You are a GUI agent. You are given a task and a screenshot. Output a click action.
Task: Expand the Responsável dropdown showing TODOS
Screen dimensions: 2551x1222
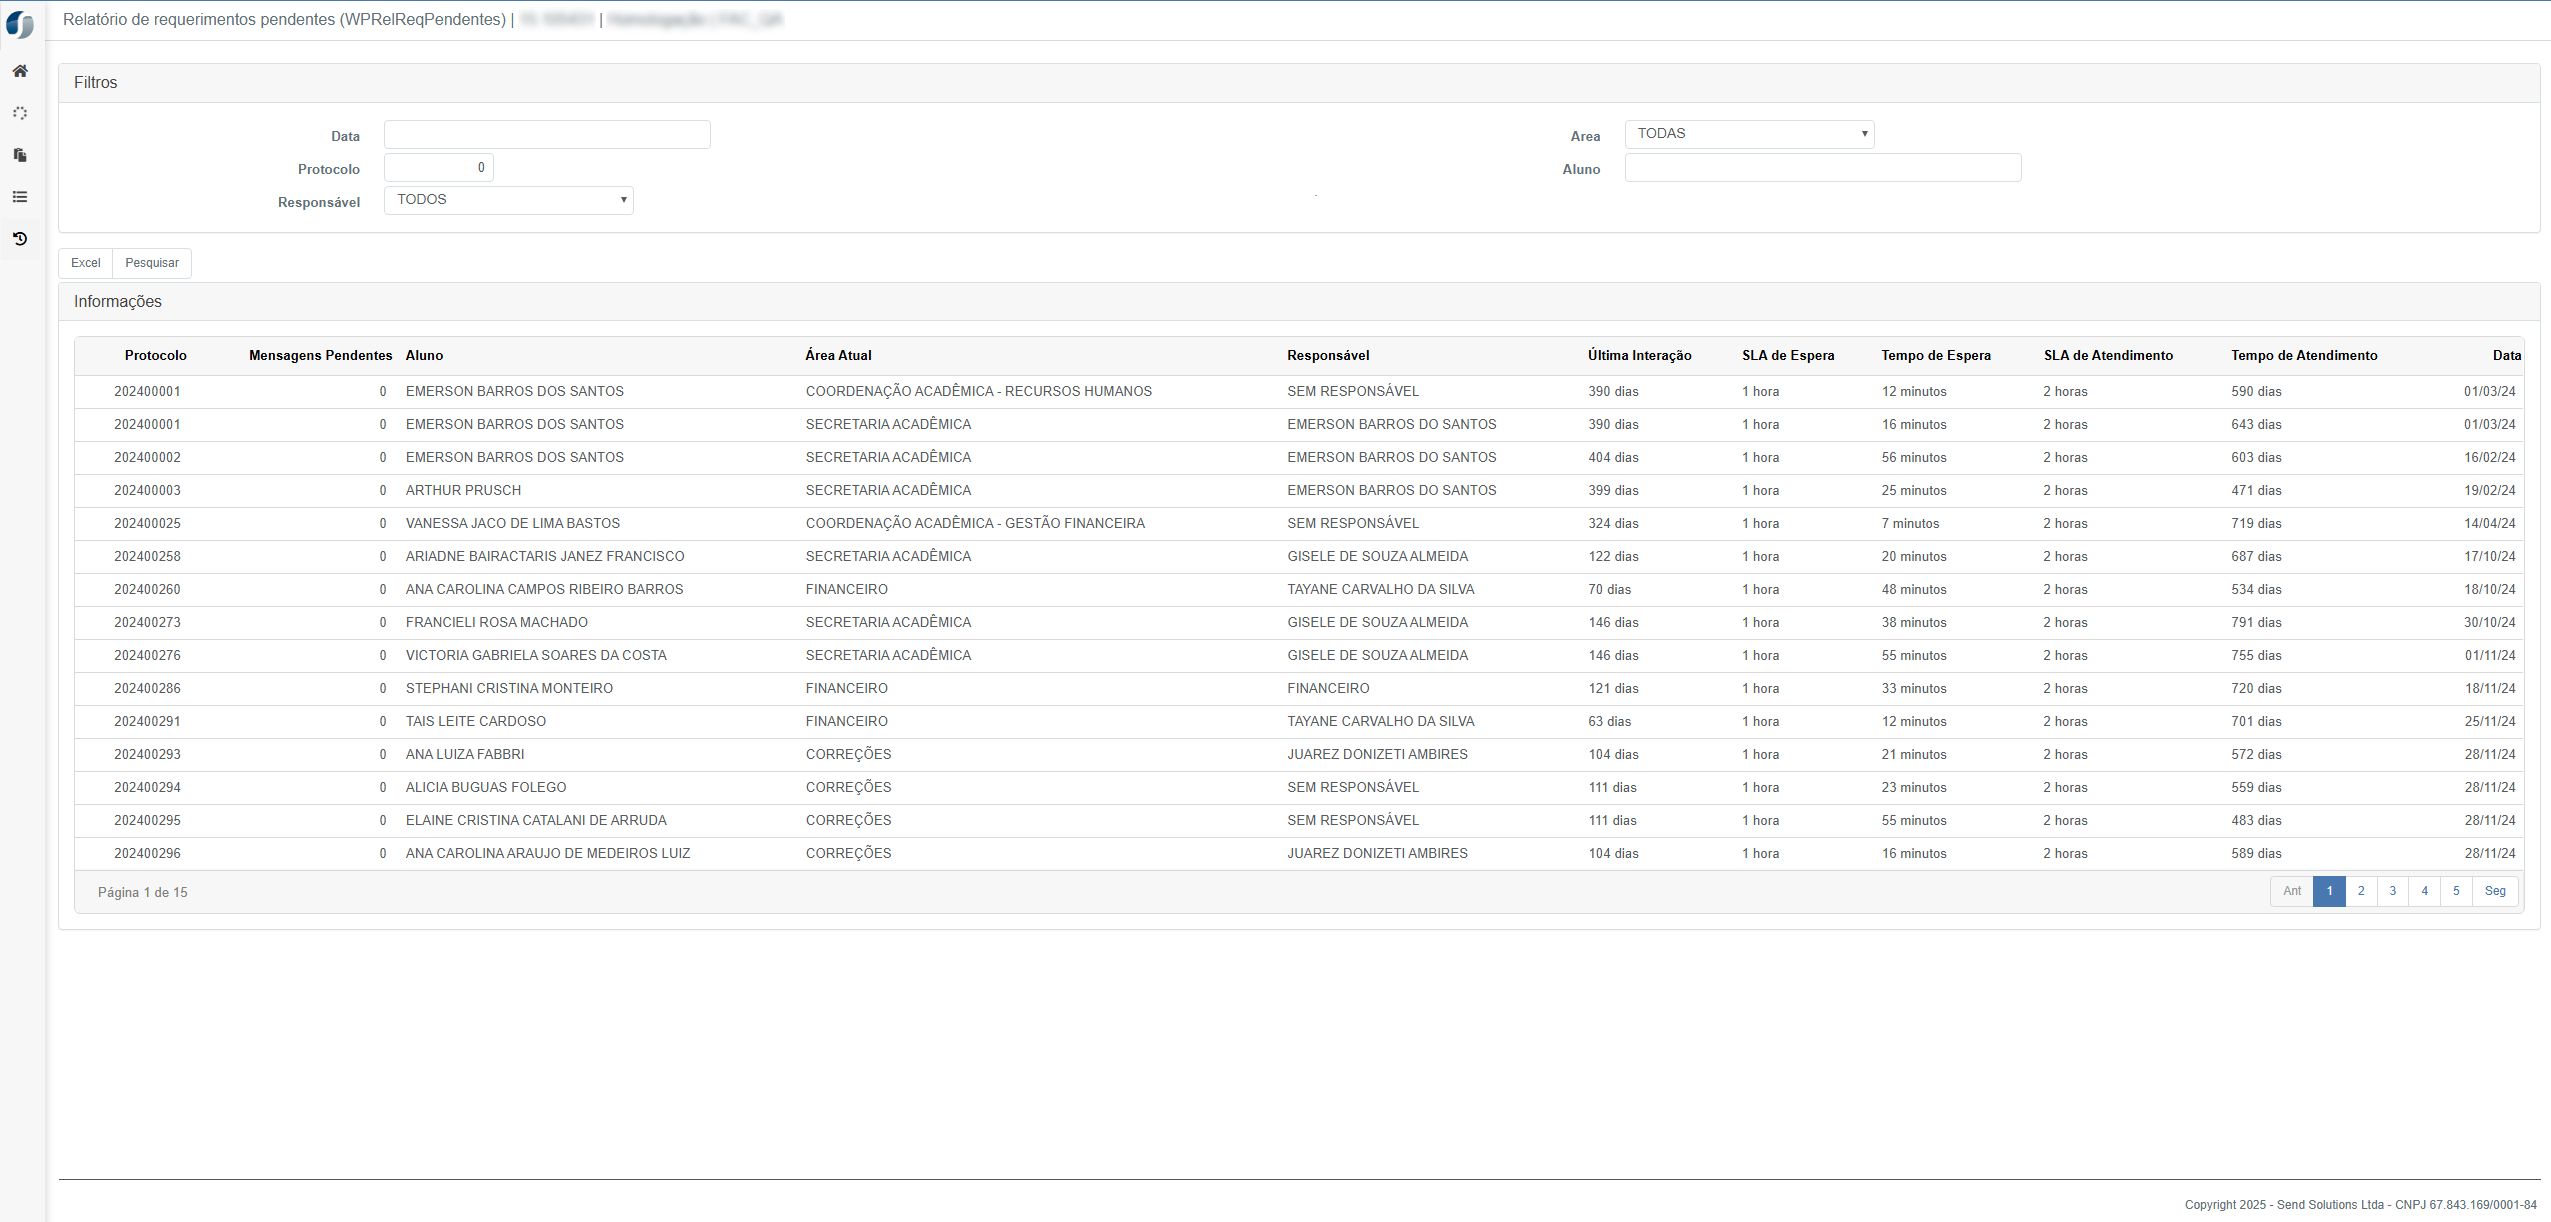pyautogui.click(x=508, y=200)
